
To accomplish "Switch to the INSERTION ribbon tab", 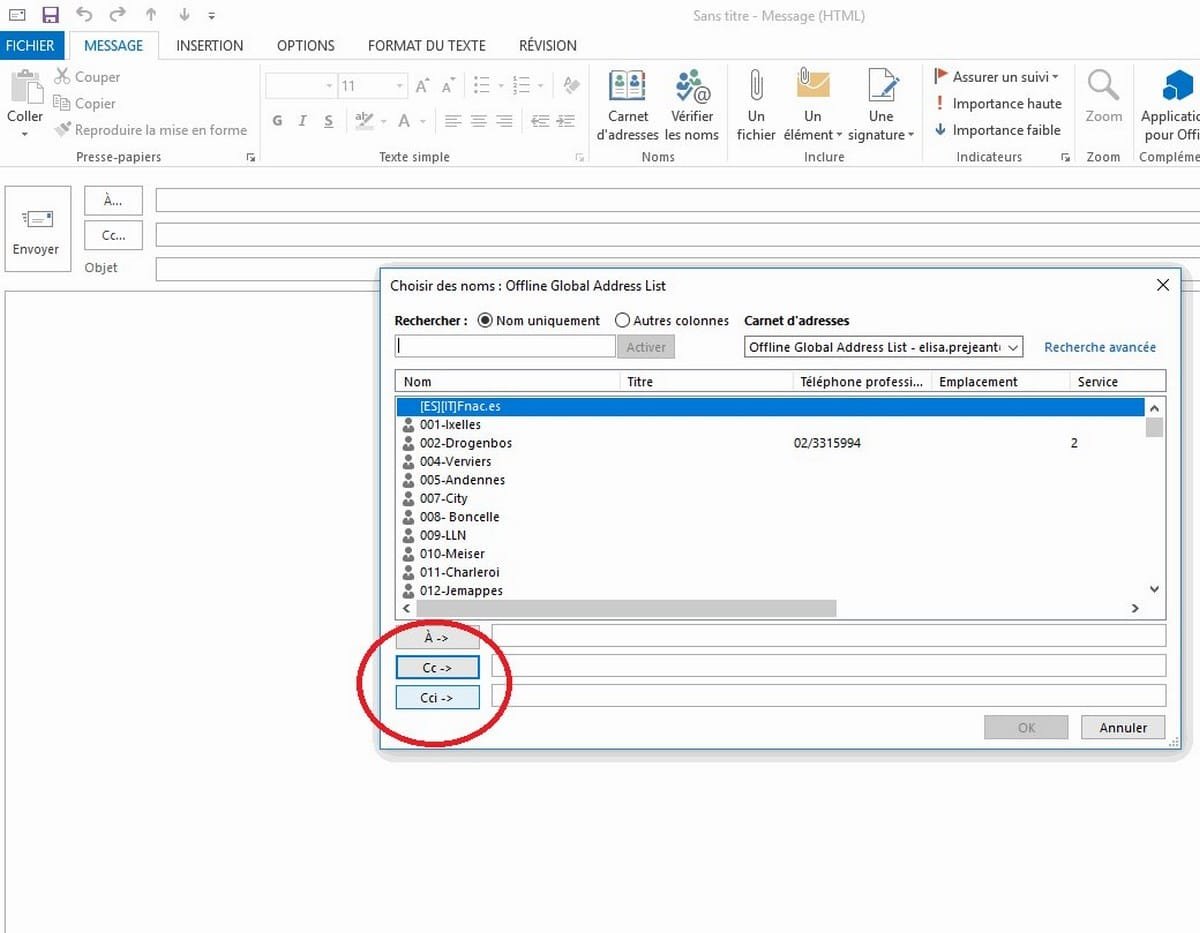I will [209, 45].
